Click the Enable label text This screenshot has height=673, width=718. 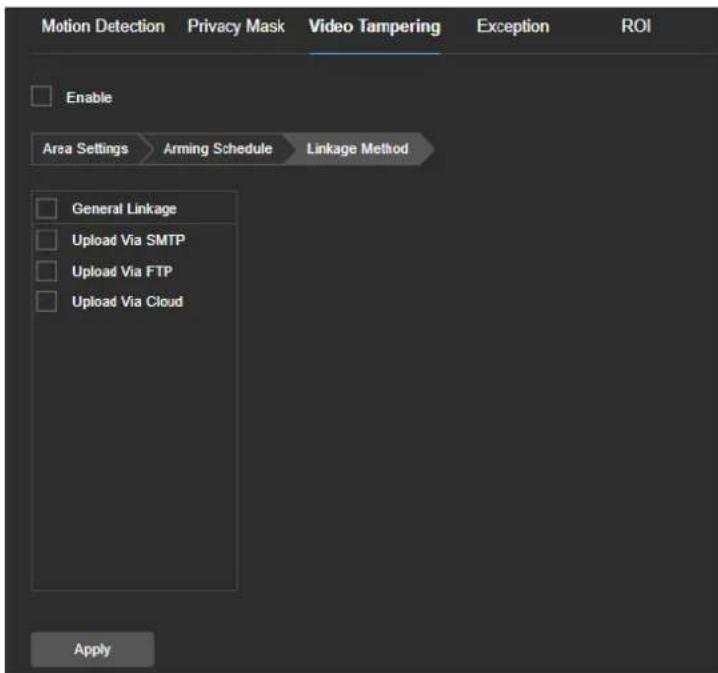click(89, 98)
